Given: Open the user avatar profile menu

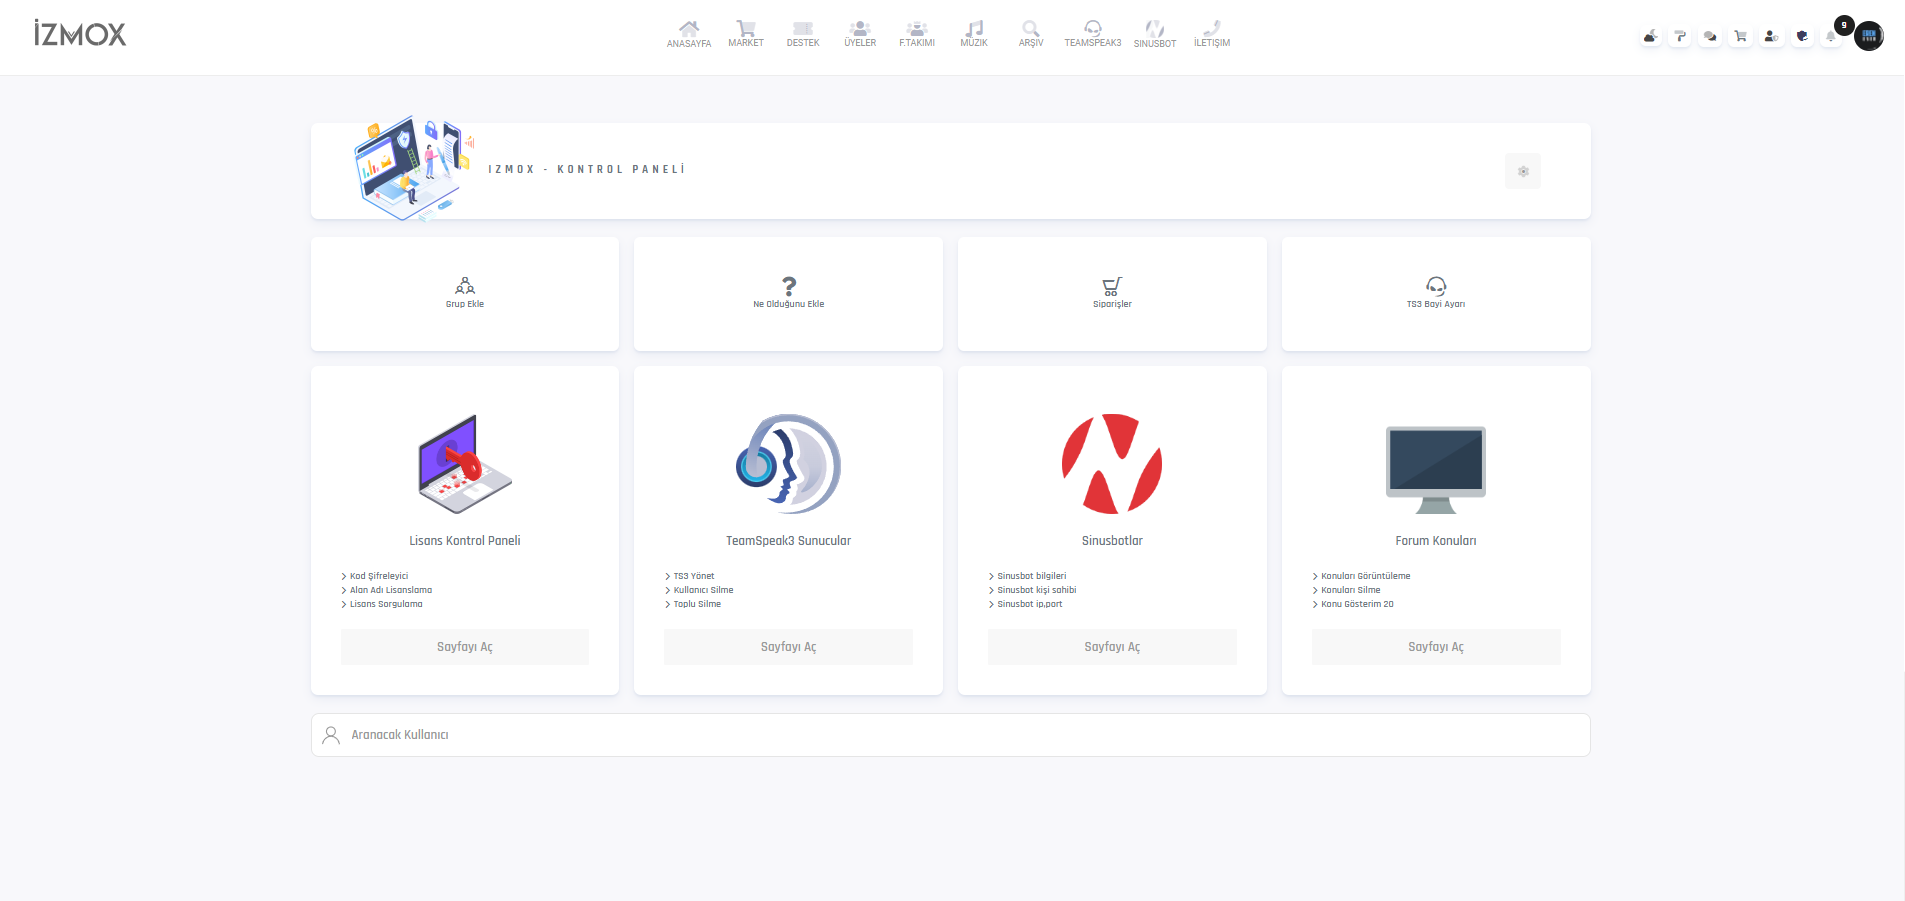Looking at the screenshot, I should point(1869,36).
